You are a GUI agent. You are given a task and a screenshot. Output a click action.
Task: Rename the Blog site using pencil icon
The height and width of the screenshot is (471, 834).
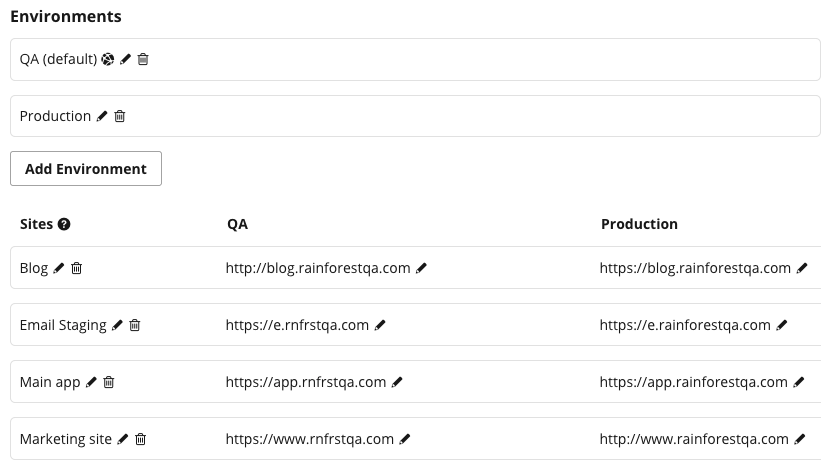click(59, 268)
